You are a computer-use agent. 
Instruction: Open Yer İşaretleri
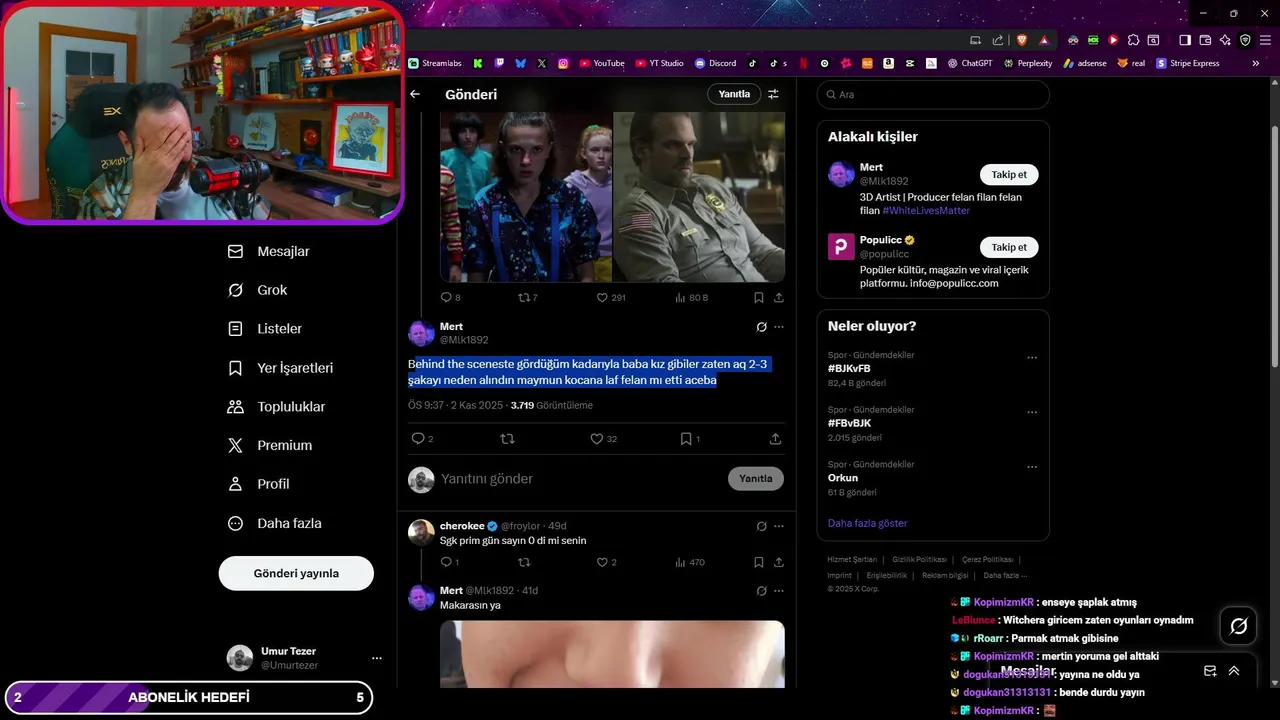(281, 368)
